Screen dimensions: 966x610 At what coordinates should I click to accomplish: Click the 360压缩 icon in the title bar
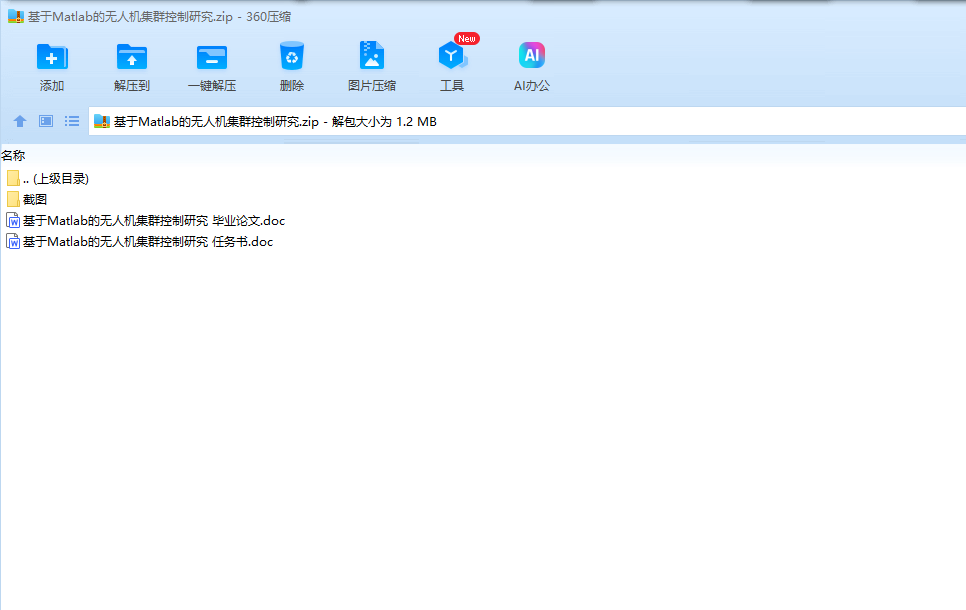15,17
